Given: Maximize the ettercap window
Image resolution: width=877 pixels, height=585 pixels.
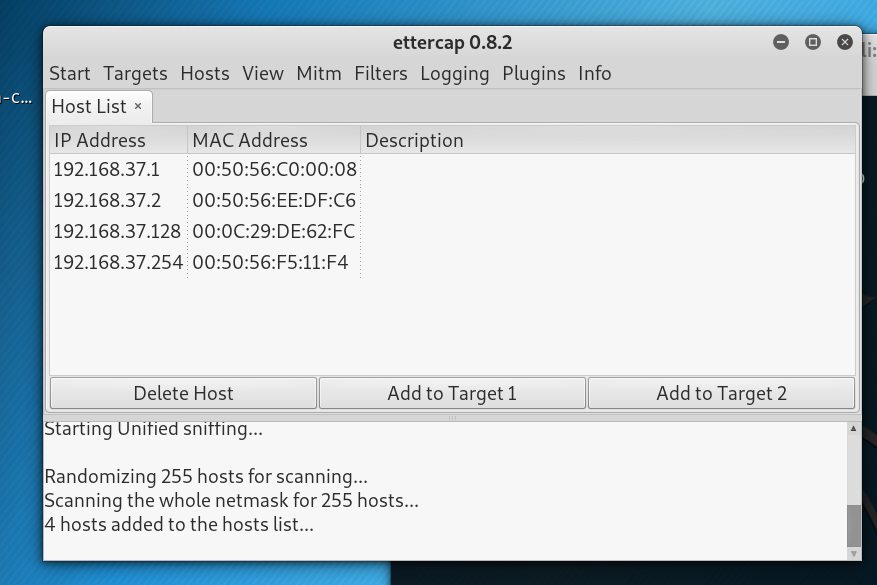Looking at the screenshot, I should (813, 42).
